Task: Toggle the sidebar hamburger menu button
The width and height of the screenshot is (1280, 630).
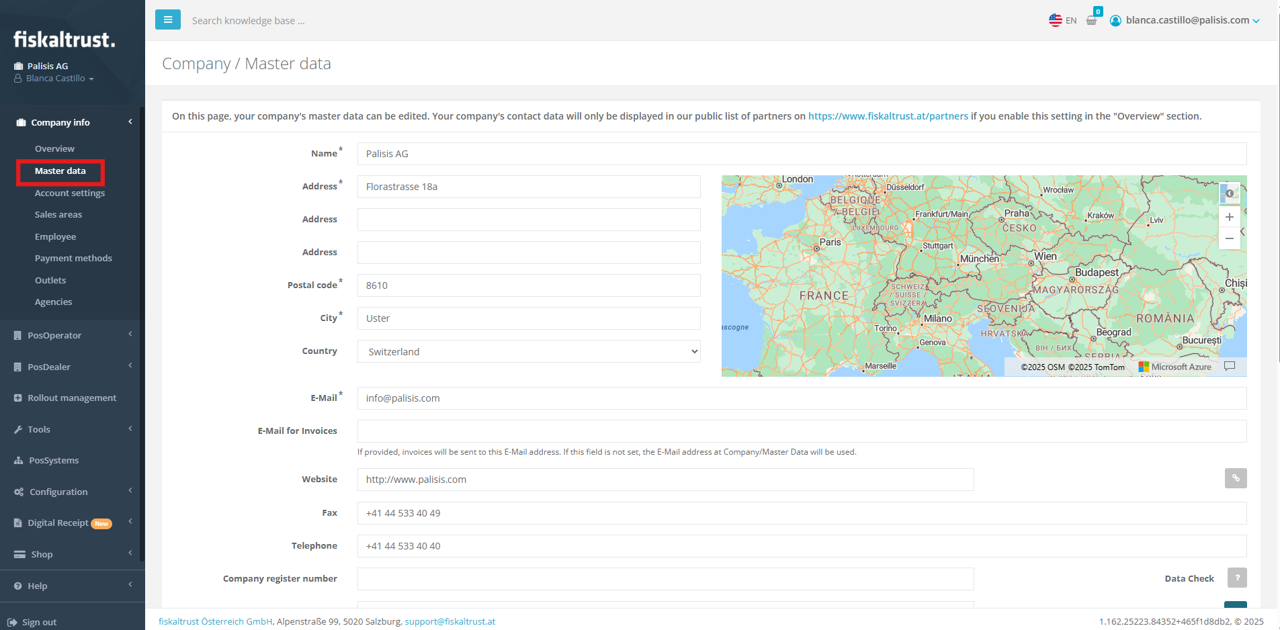Action: pos(168,19)
